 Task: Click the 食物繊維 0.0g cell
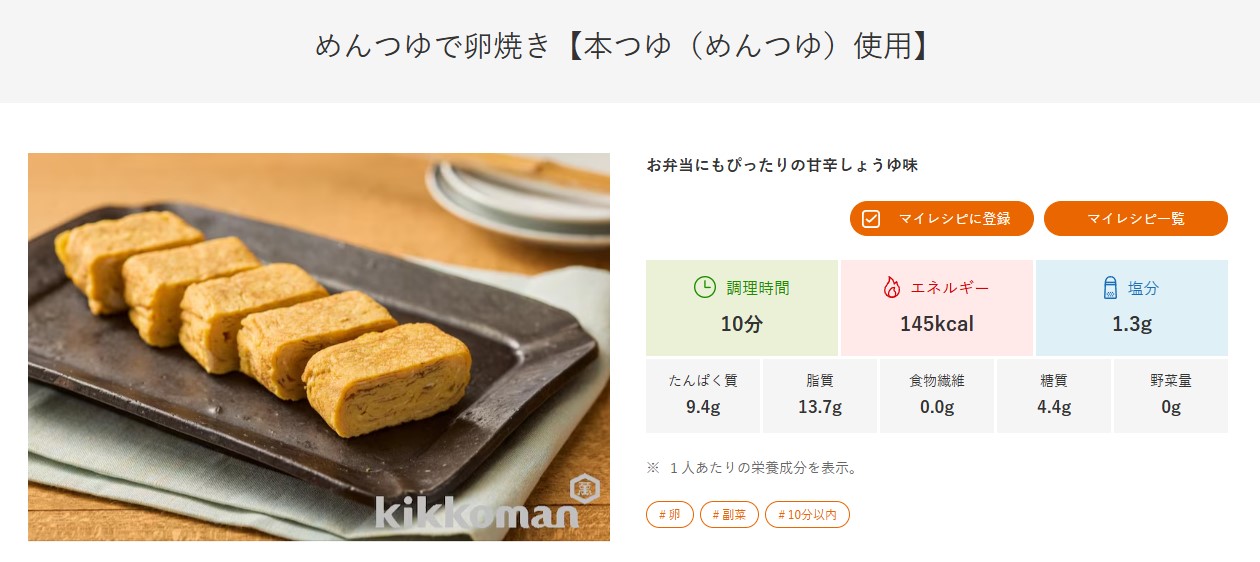[x=937, y=396]
